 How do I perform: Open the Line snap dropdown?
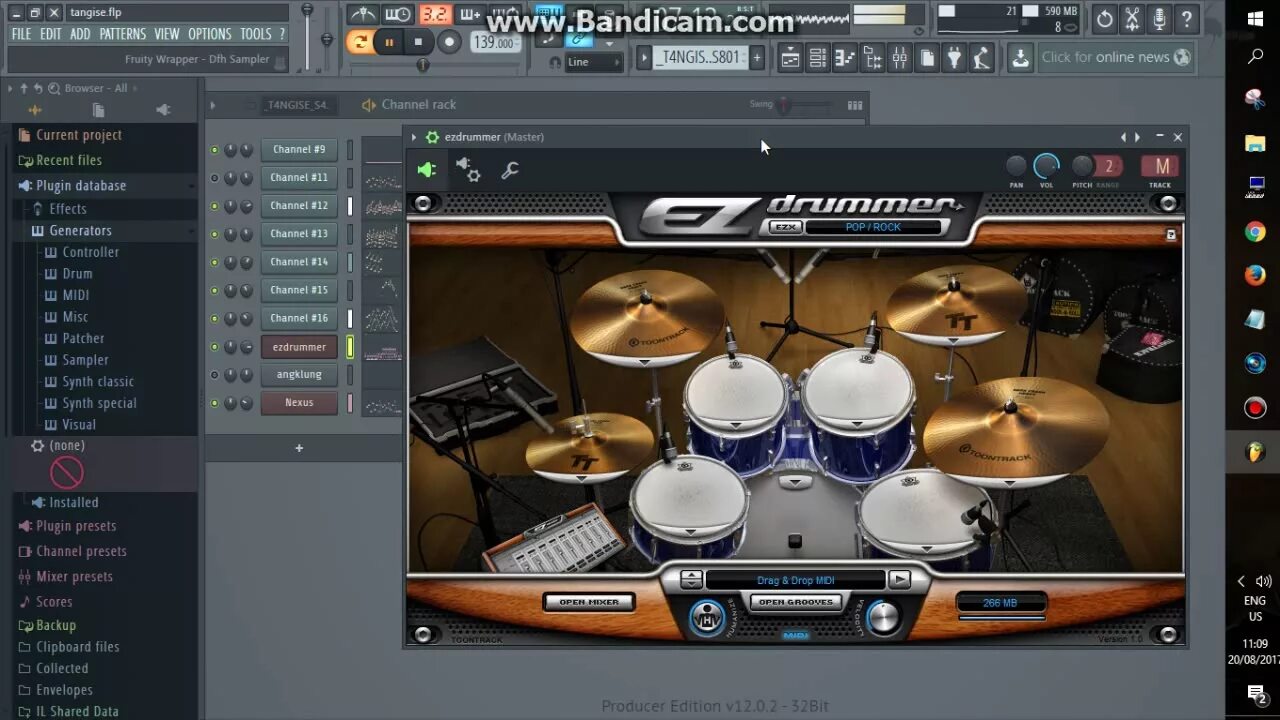pos(594,62)
